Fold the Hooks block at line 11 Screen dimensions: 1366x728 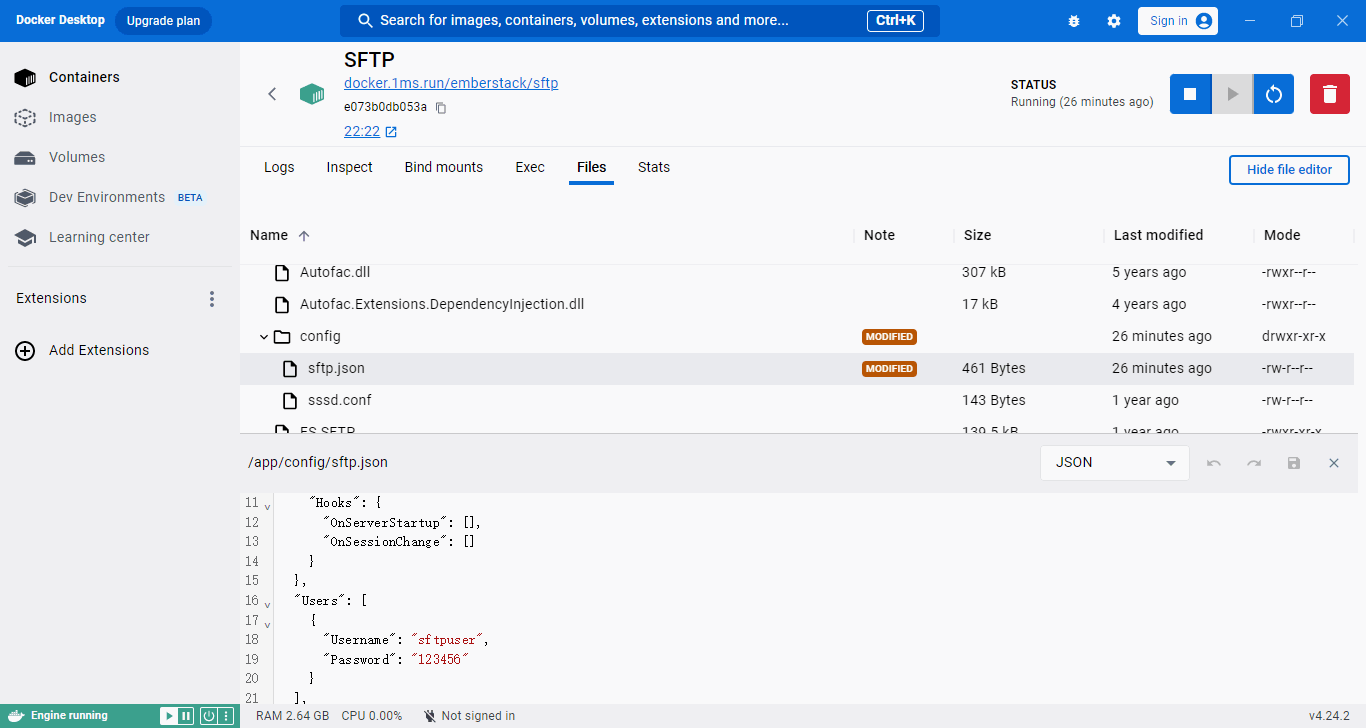point(267,506)
